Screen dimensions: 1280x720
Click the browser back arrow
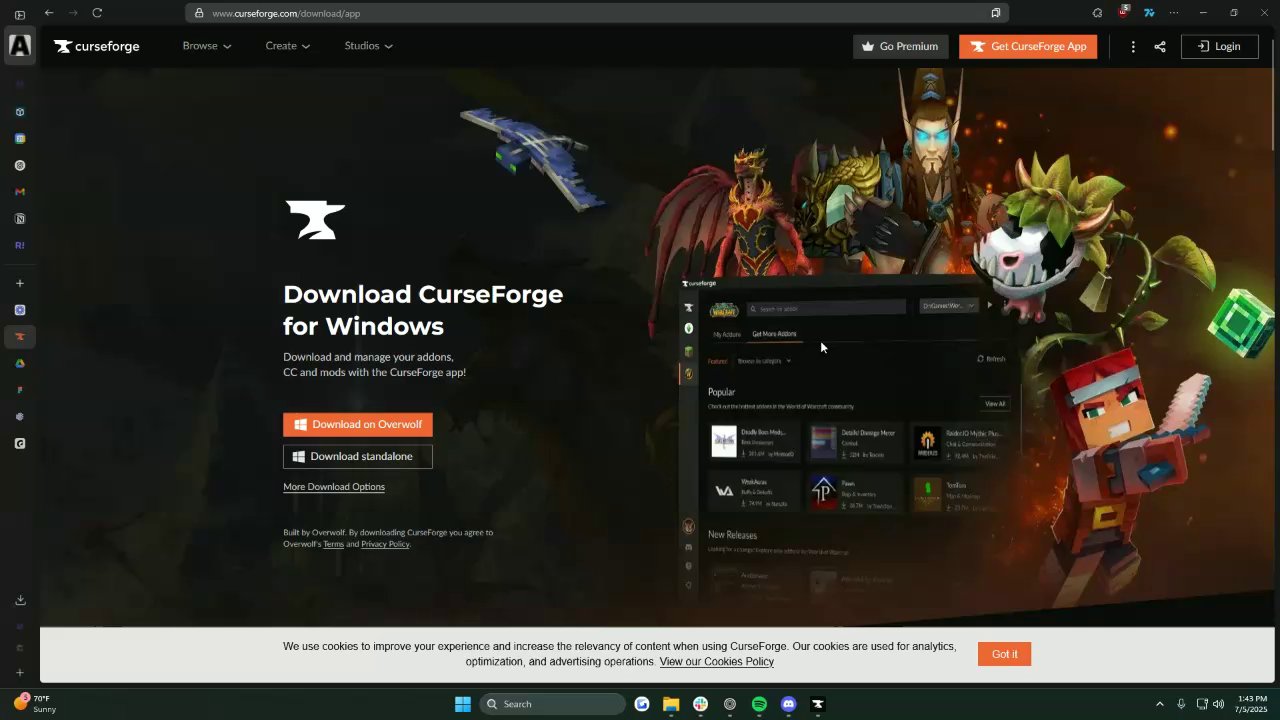49,13
